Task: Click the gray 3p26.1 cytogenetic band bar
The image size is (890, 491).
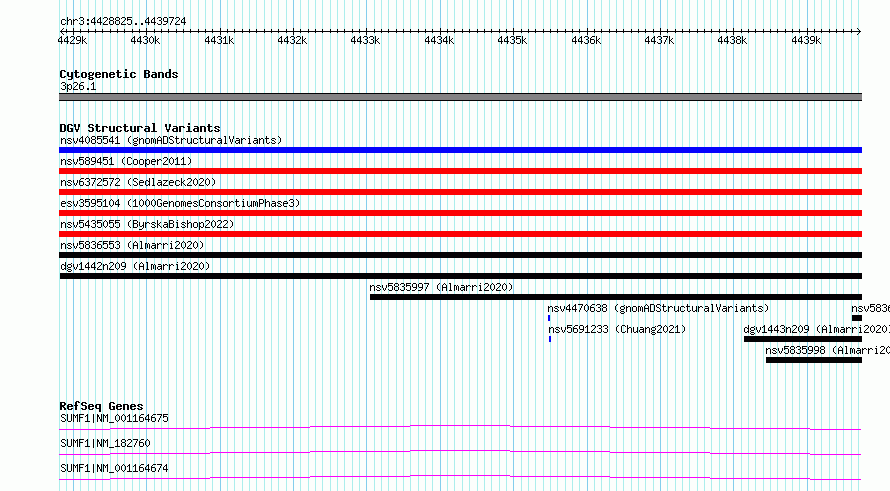Action: pos(460,97)
